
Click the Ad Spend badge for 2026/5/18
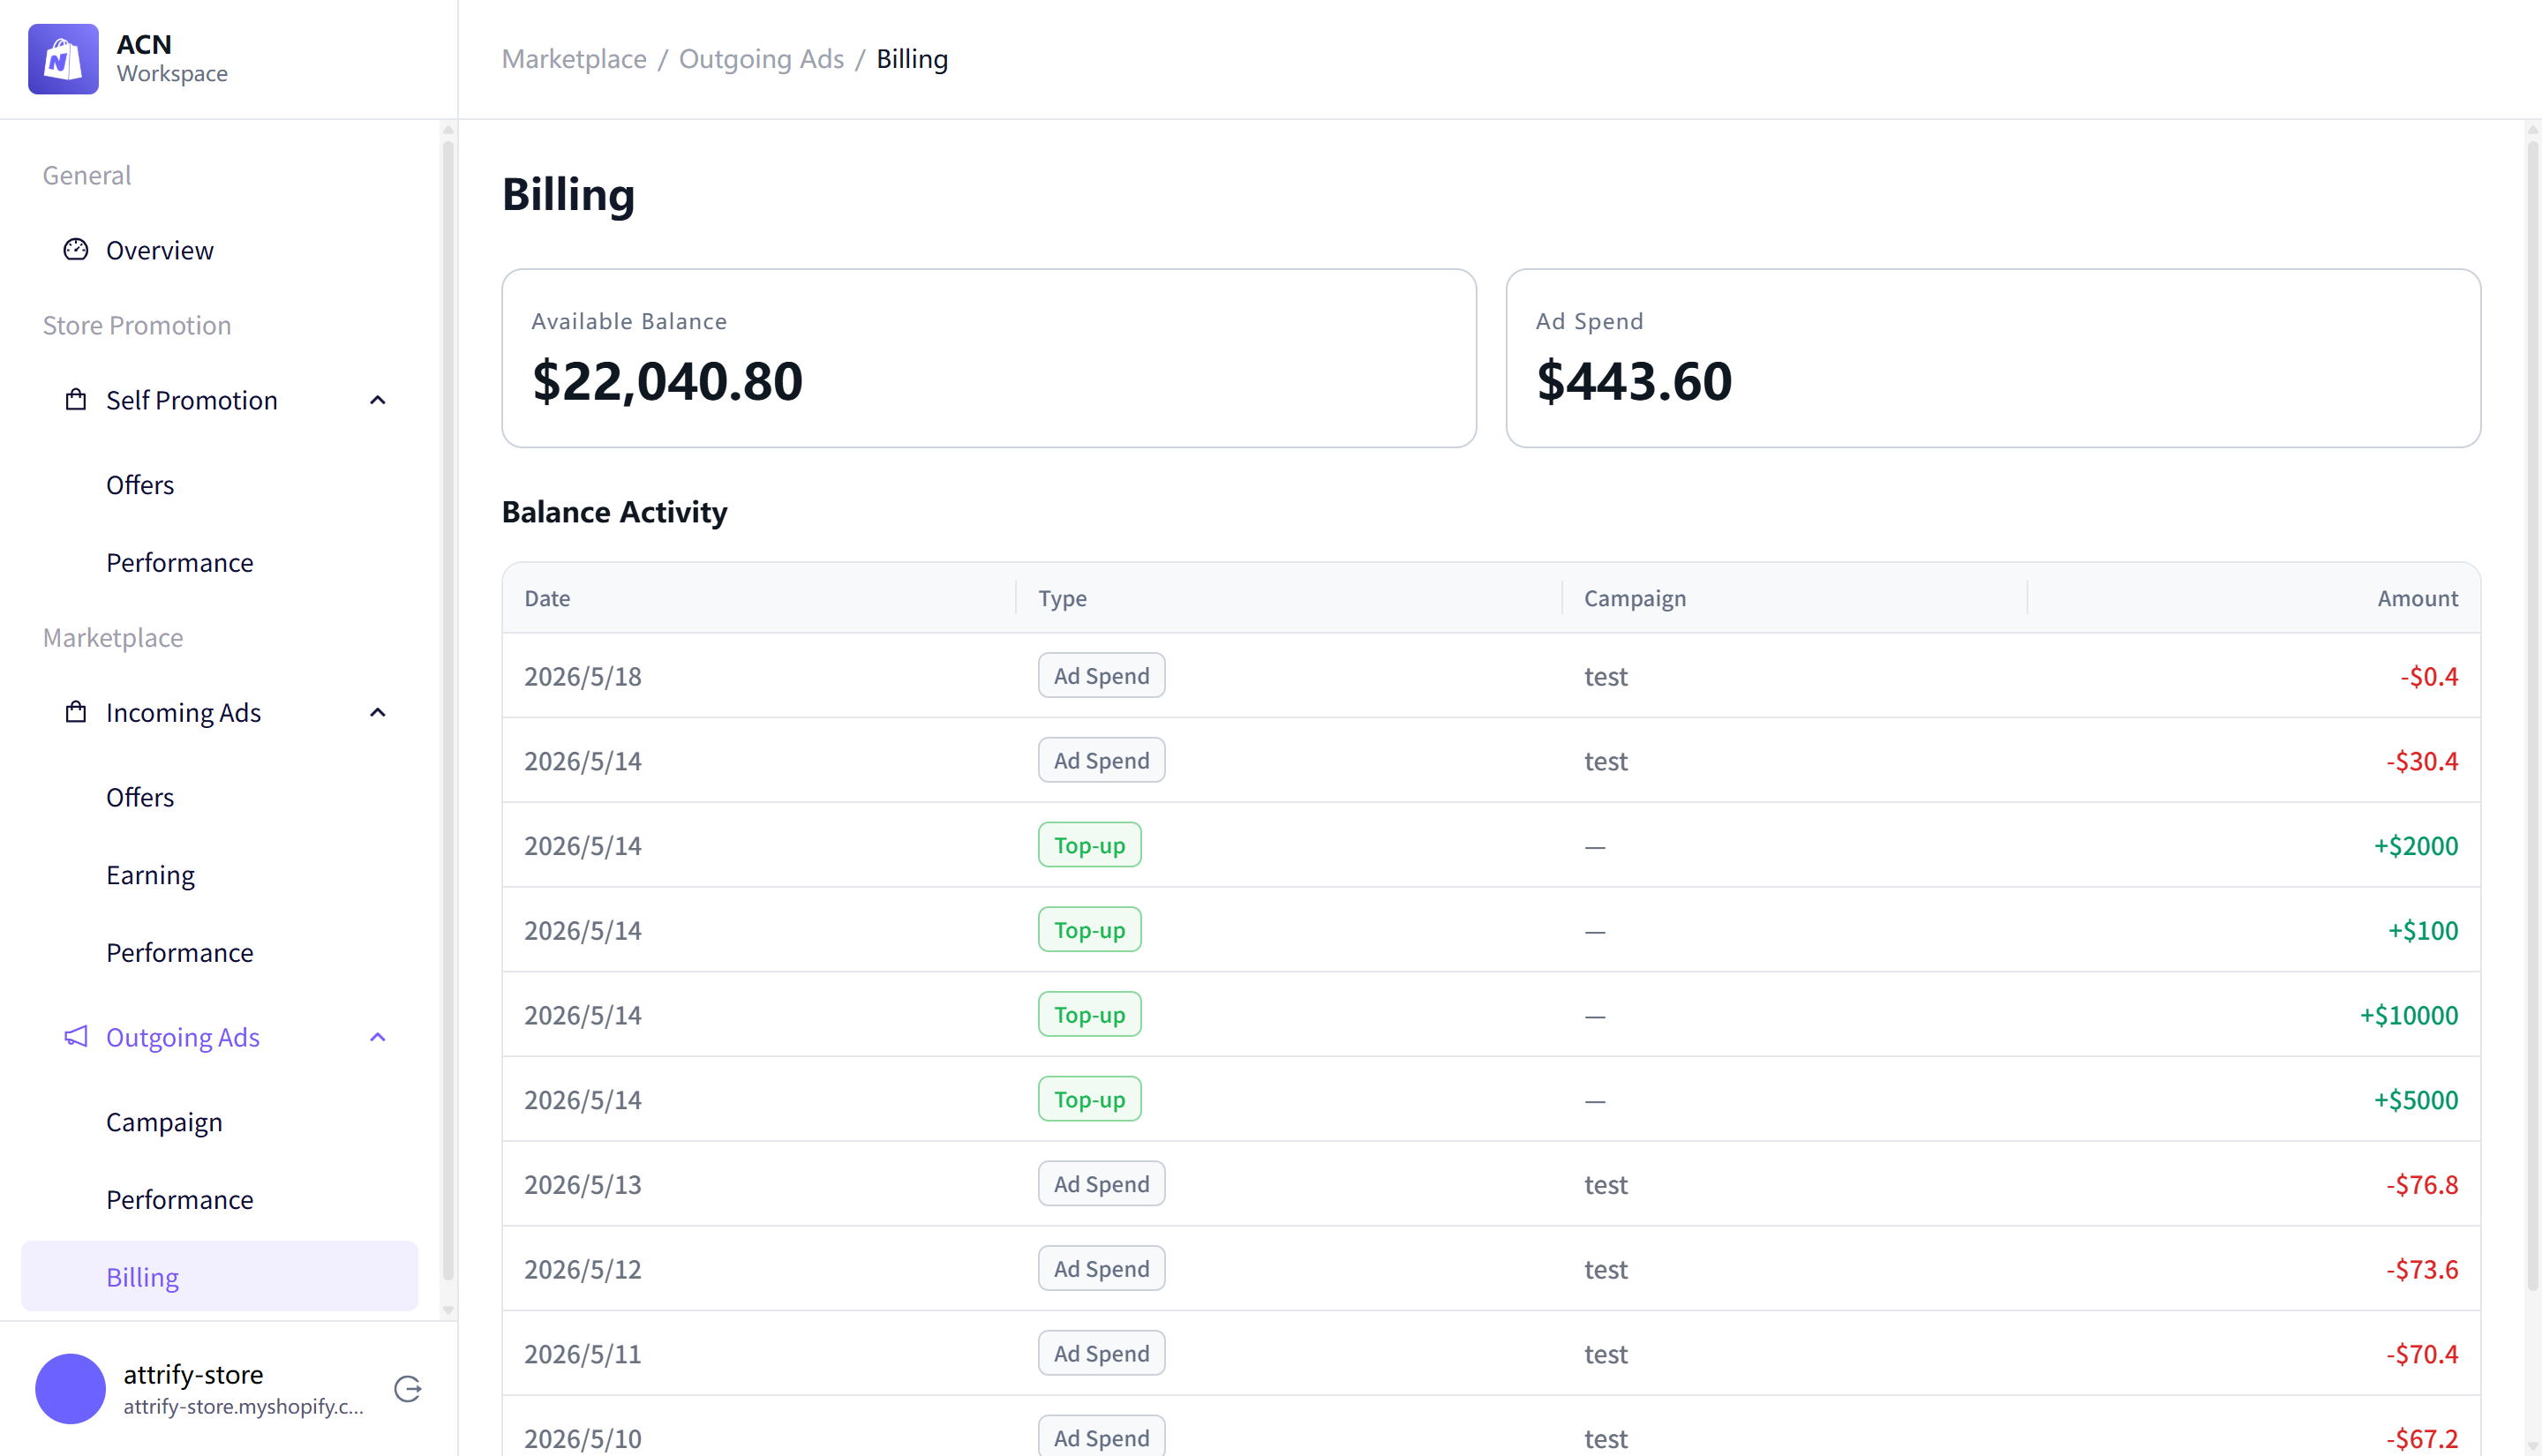tap(1101, 675)
